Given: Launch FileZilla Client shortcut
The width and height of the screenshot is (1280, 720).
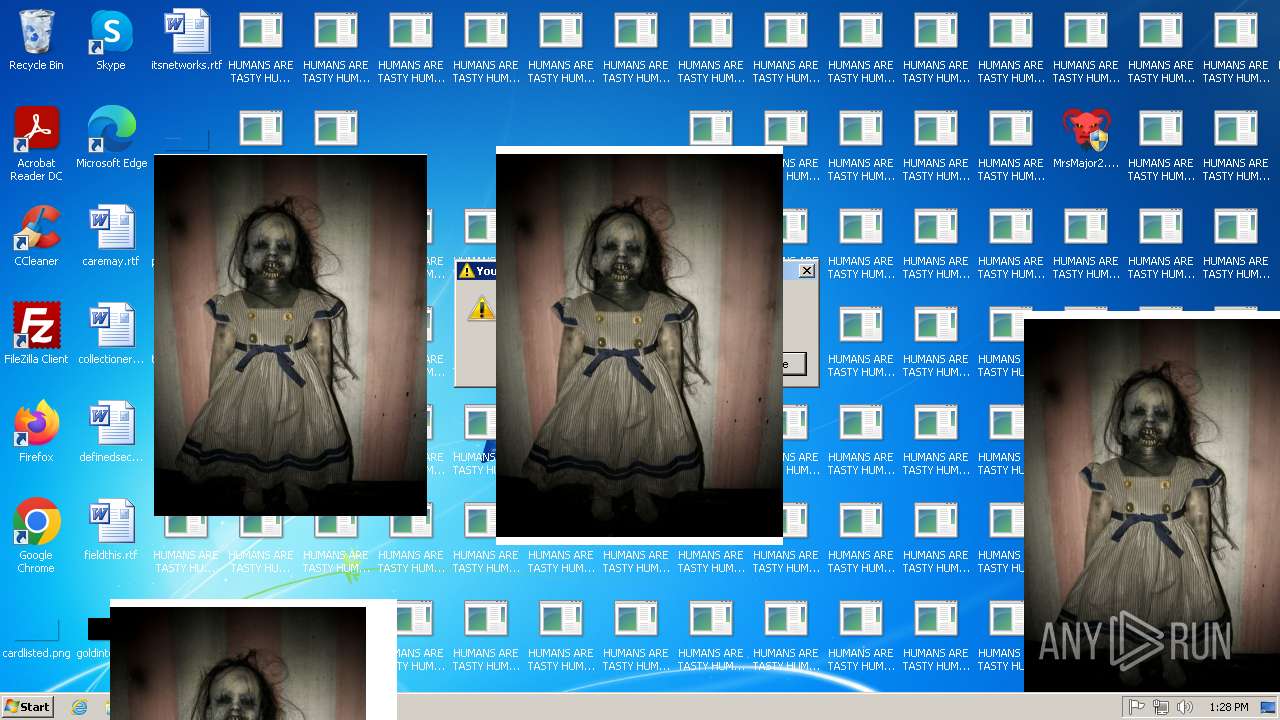Looking at the screenshot, I should point(36,335).
